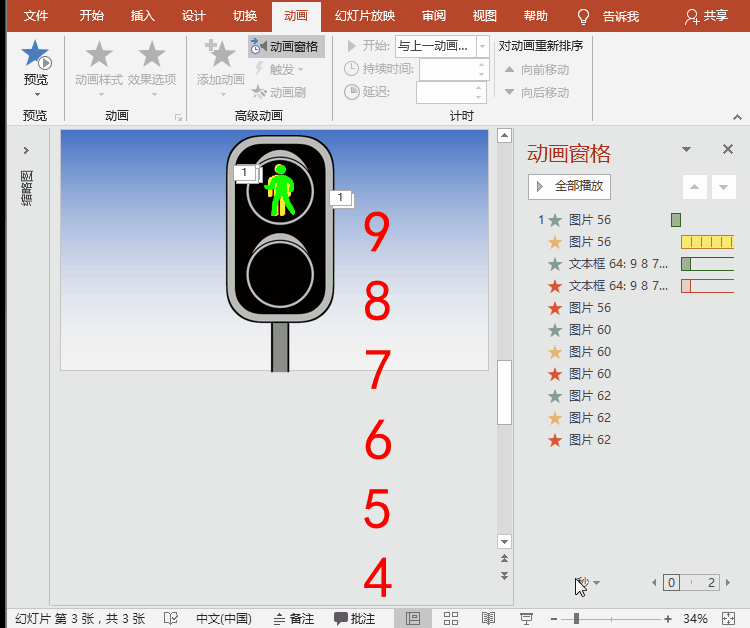Viewport: 750px width, 628px height.
Task: Click the zoom slider handle
Action: click(576, 619)
